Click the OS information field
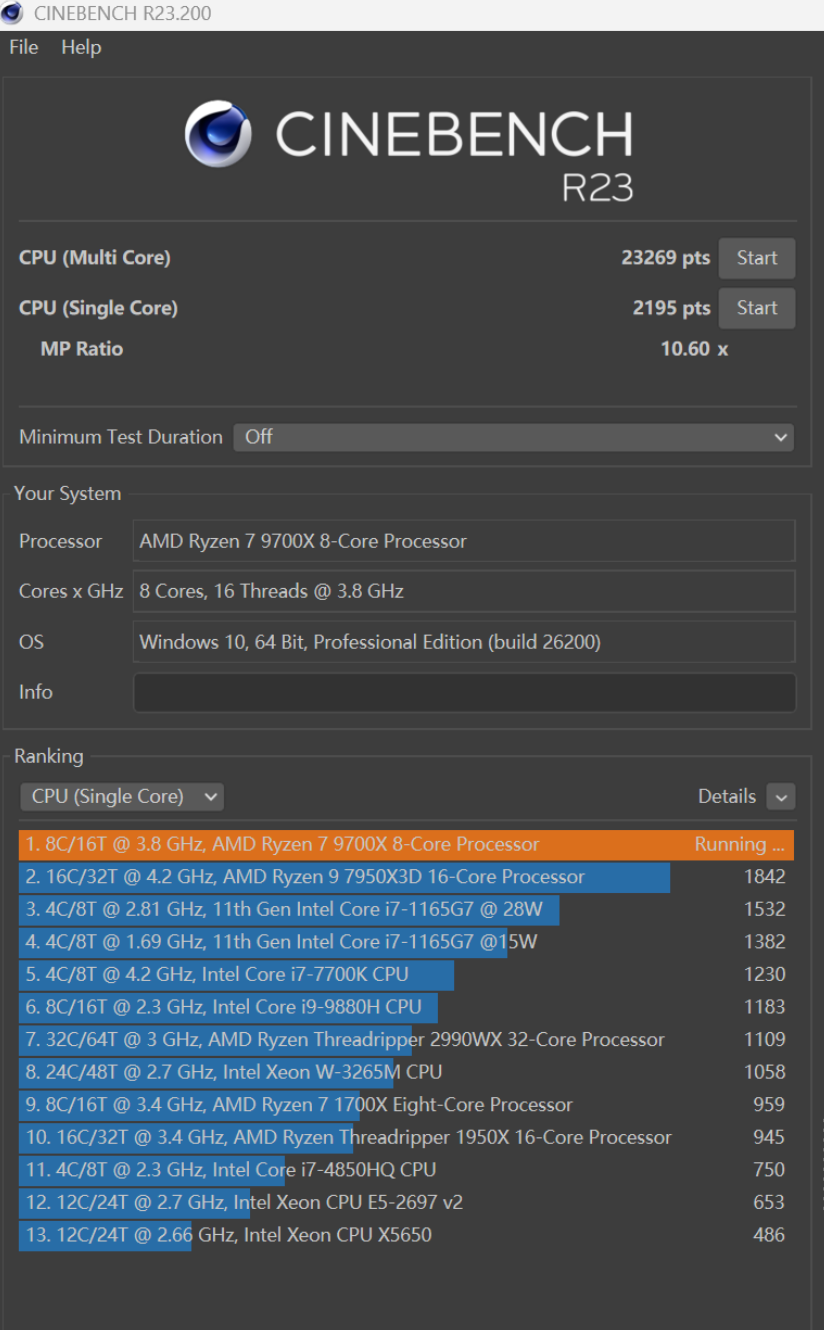Screen dimensions: 824x1330 [x=464, y=642]
